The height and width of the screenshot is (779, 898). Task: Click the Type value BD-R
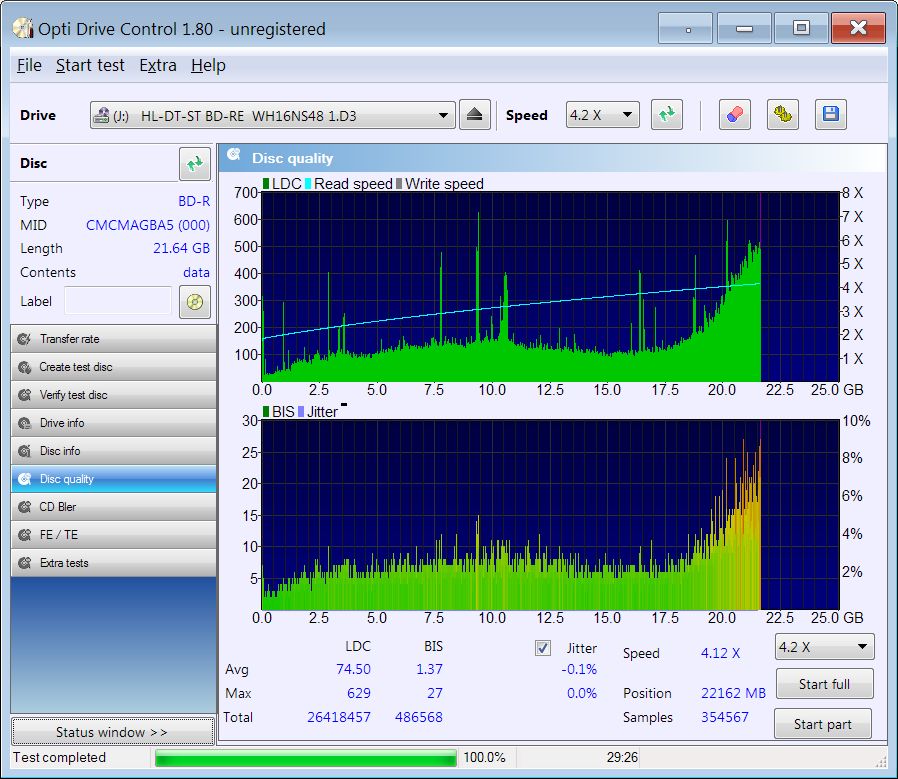click(x=194, y=201)
